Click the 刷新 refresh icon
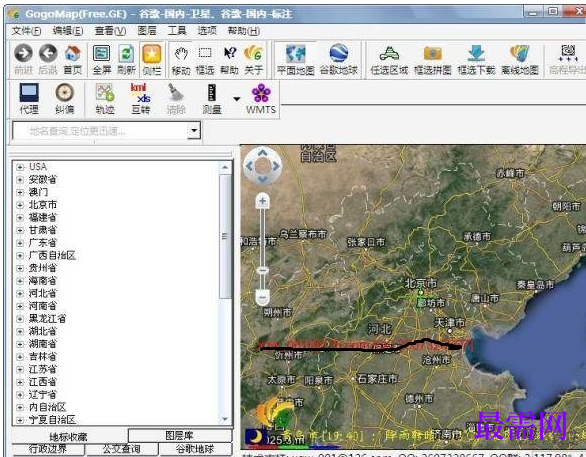This screenshot has height=457, width=586. pos(126,53)
